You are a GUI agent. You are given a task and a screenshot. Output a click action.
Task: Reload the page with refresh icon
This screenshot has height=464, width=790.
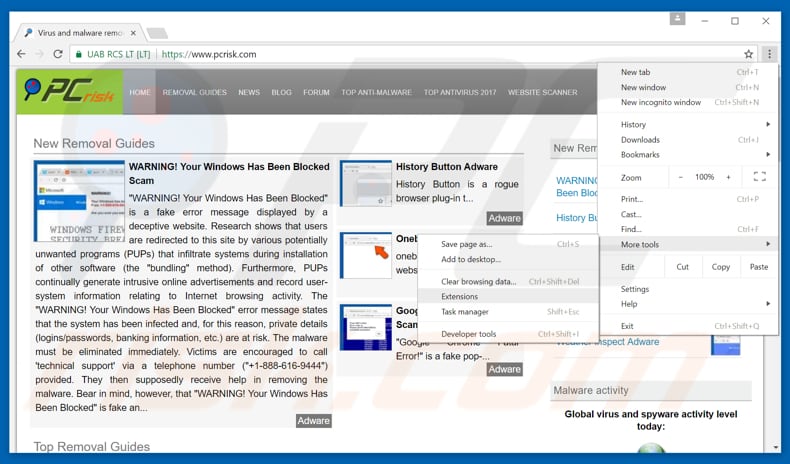pos(58,54)
